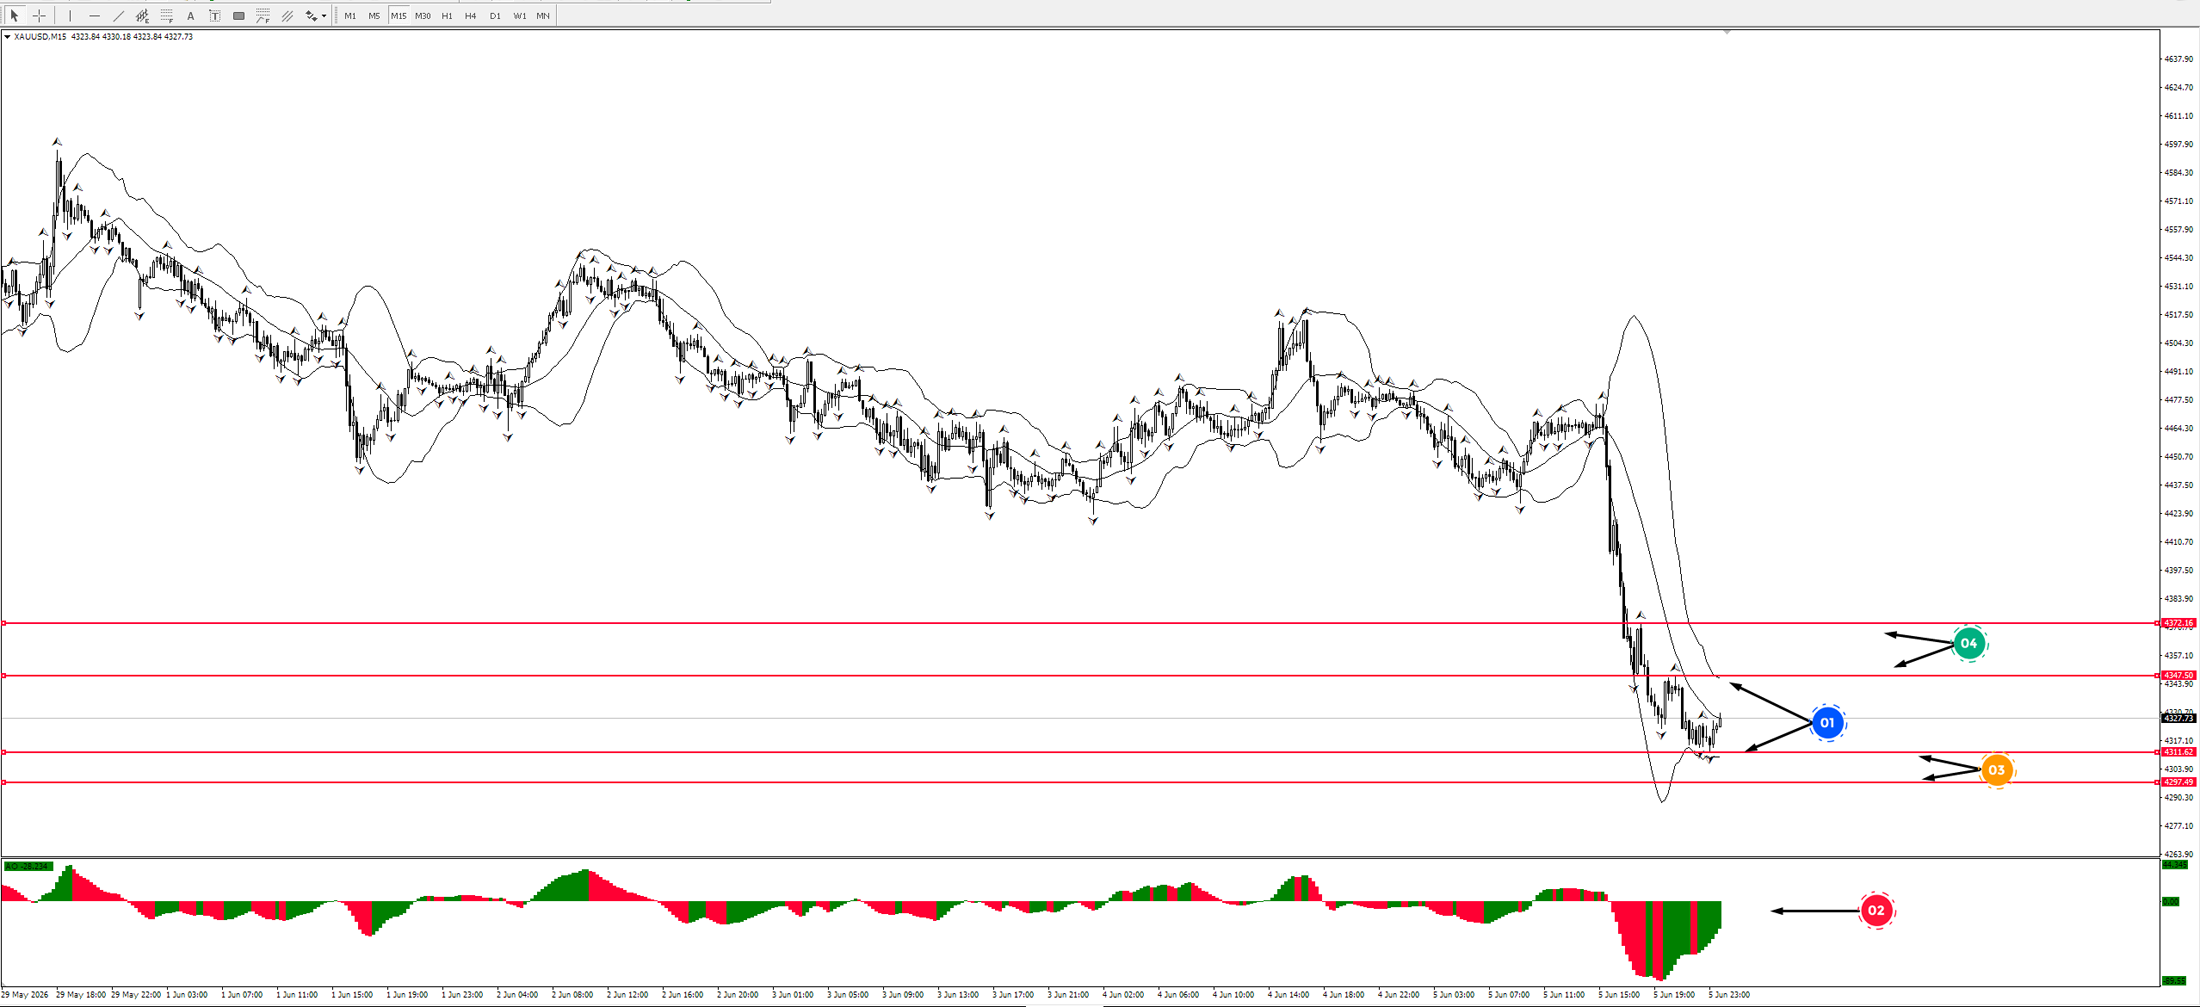Screen dimensions: 2200x1007
Task: Click the 4 Jun 14:00 time label
Action: (1288, 995)
